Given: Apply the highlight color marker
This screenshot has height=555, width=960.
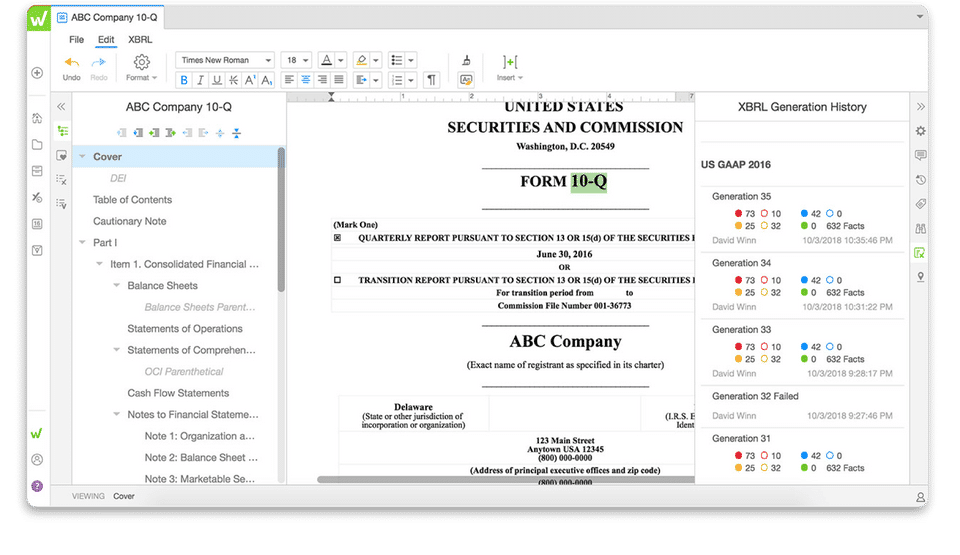Looking at the screenshot, I should click(x=362, y=60).
